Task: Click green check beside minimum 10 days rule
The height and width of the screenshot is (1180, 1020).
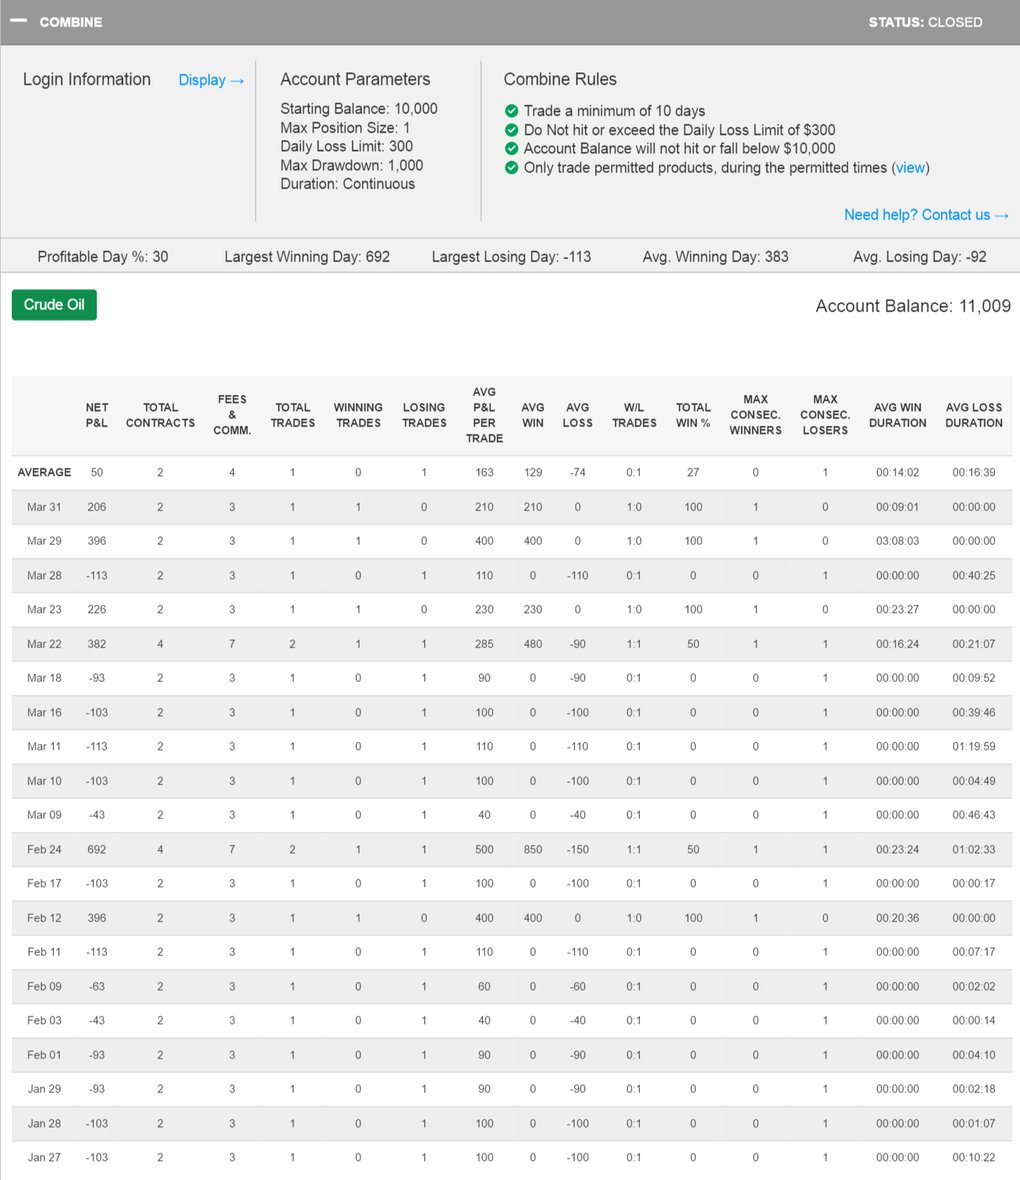Action: 512,111
